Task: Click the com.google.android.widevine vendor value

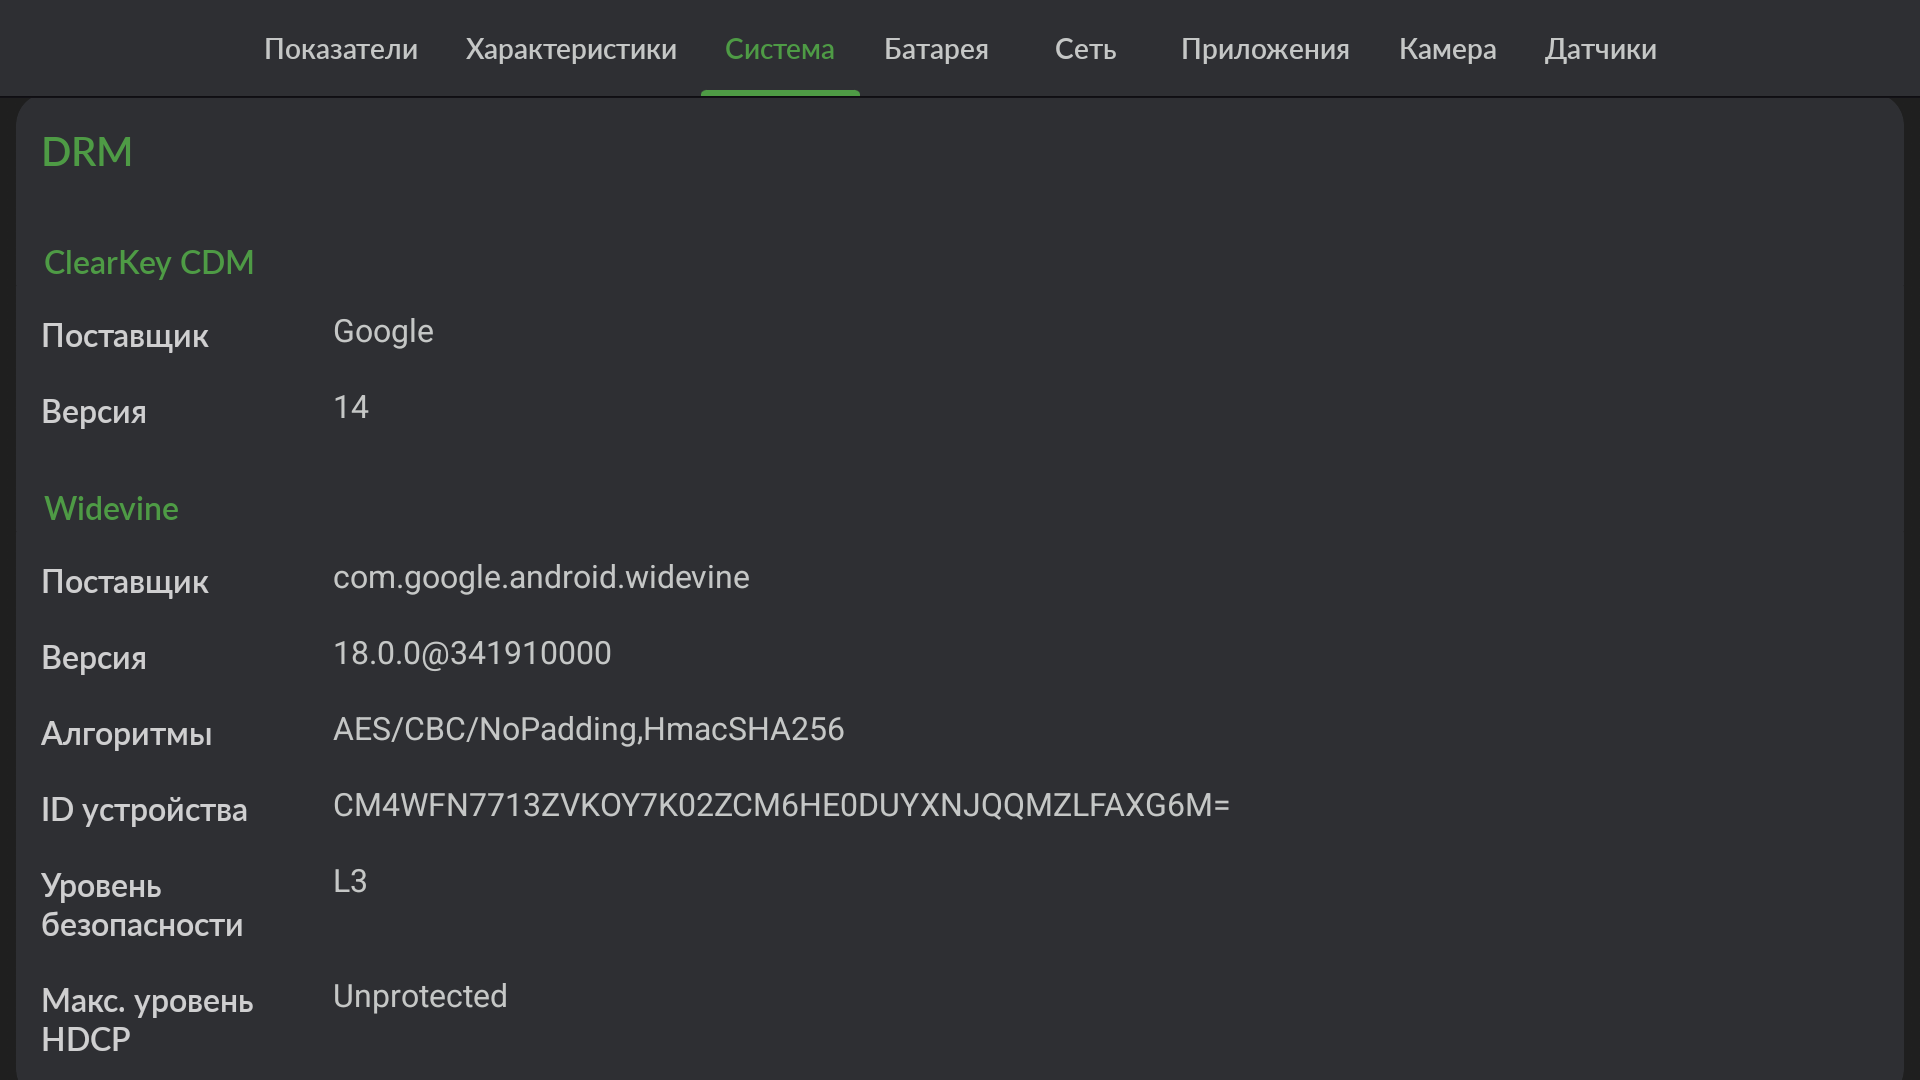Action: (x=541, y=578)
